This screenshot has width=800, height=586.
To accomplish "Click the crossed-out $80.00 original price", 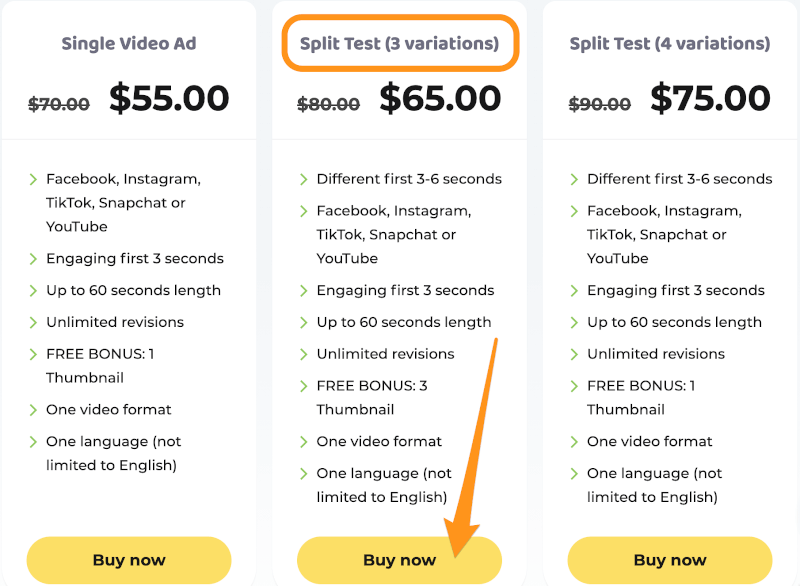I will point(329,104).
